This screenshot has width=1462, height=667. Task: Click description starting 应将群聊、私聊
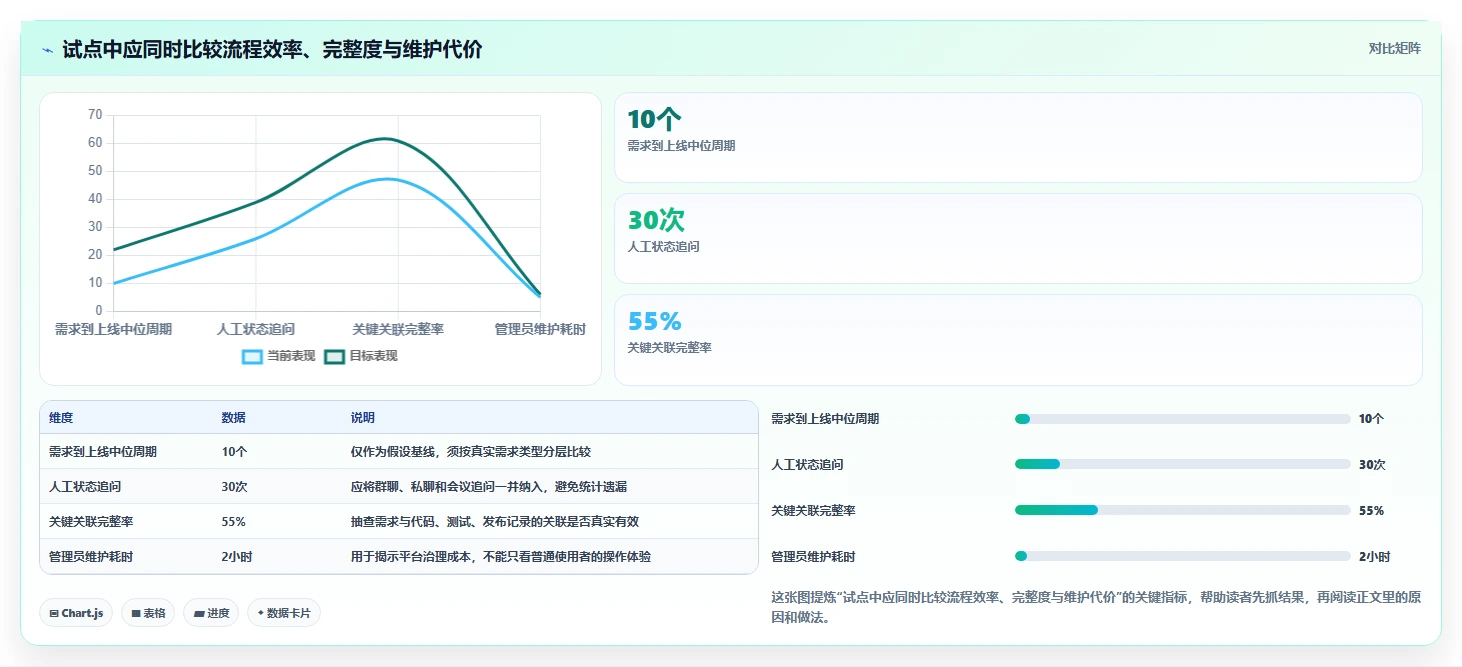(489, 487)
